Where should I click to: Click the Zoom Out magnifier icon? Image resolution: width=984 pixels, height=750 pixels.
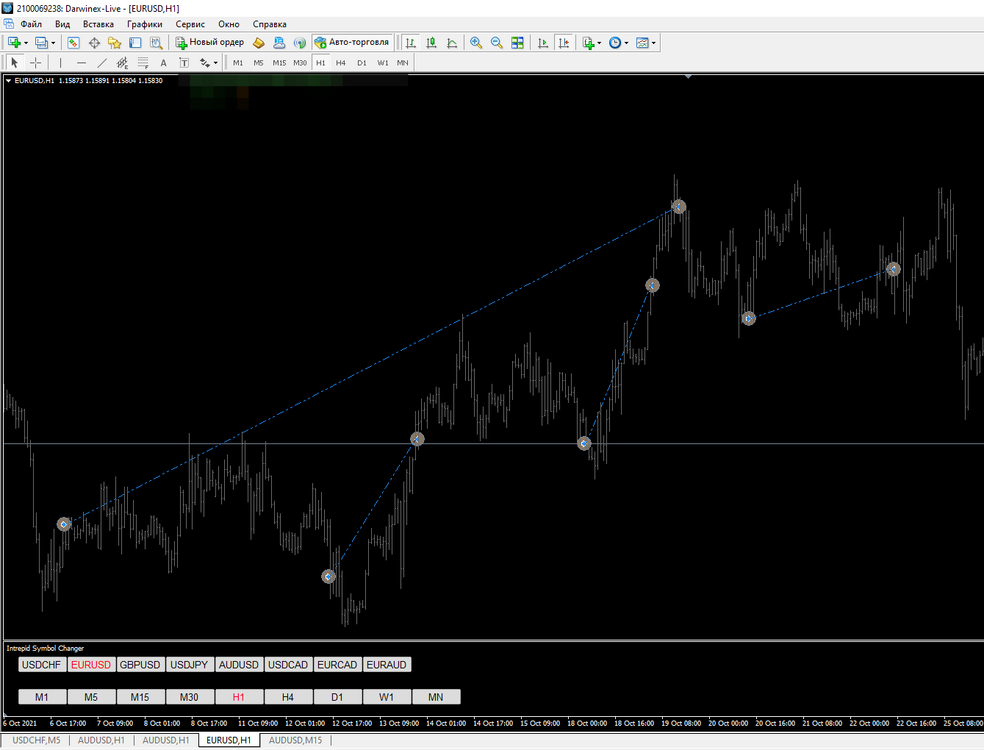[x=496, y=43]
